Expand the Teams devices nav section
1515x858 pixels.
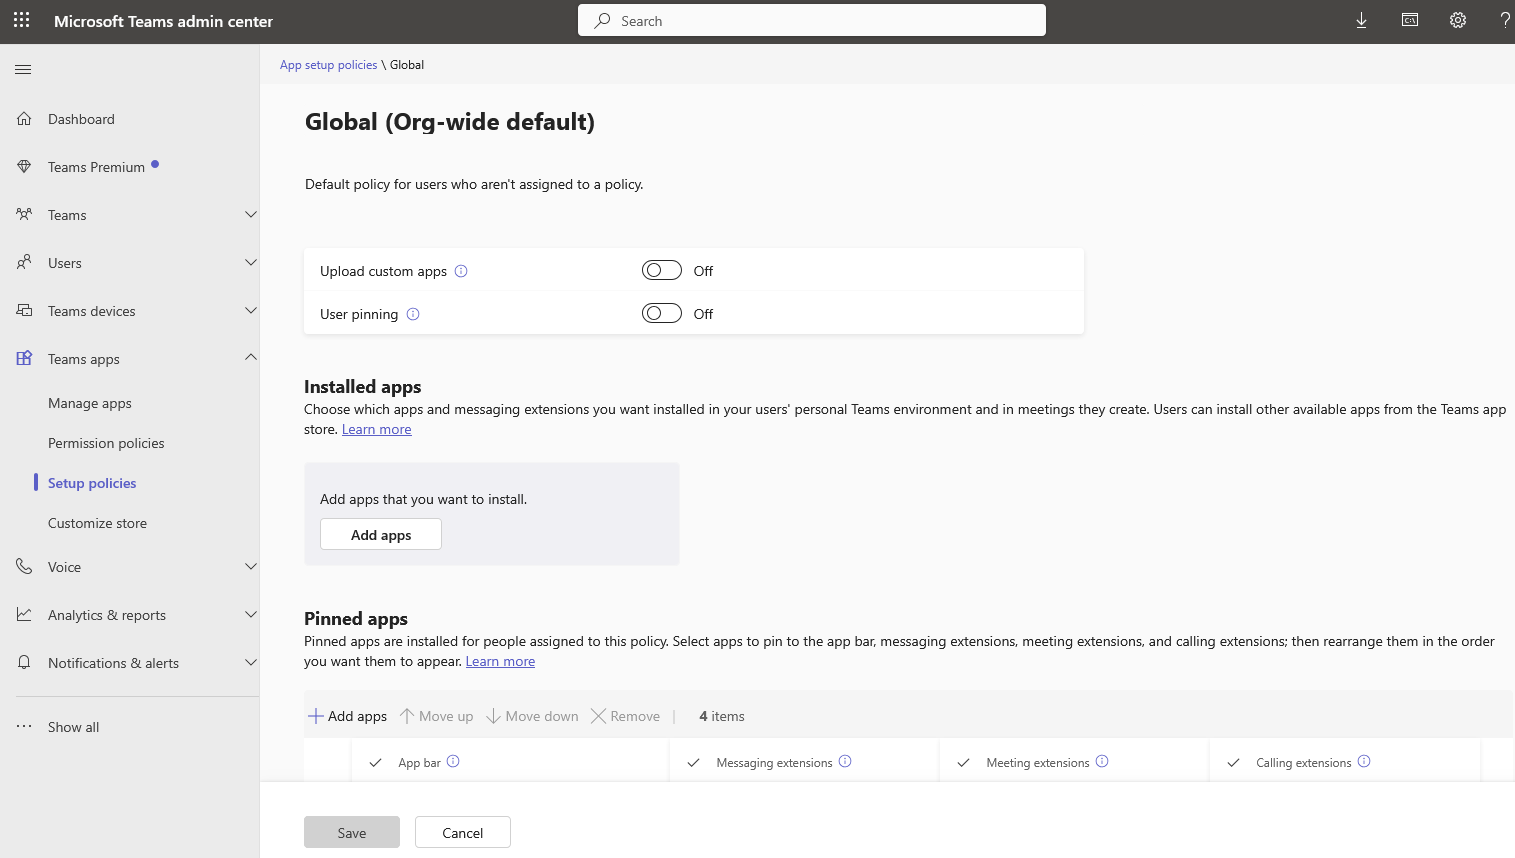pyautogui.click(x=250, y=311)
